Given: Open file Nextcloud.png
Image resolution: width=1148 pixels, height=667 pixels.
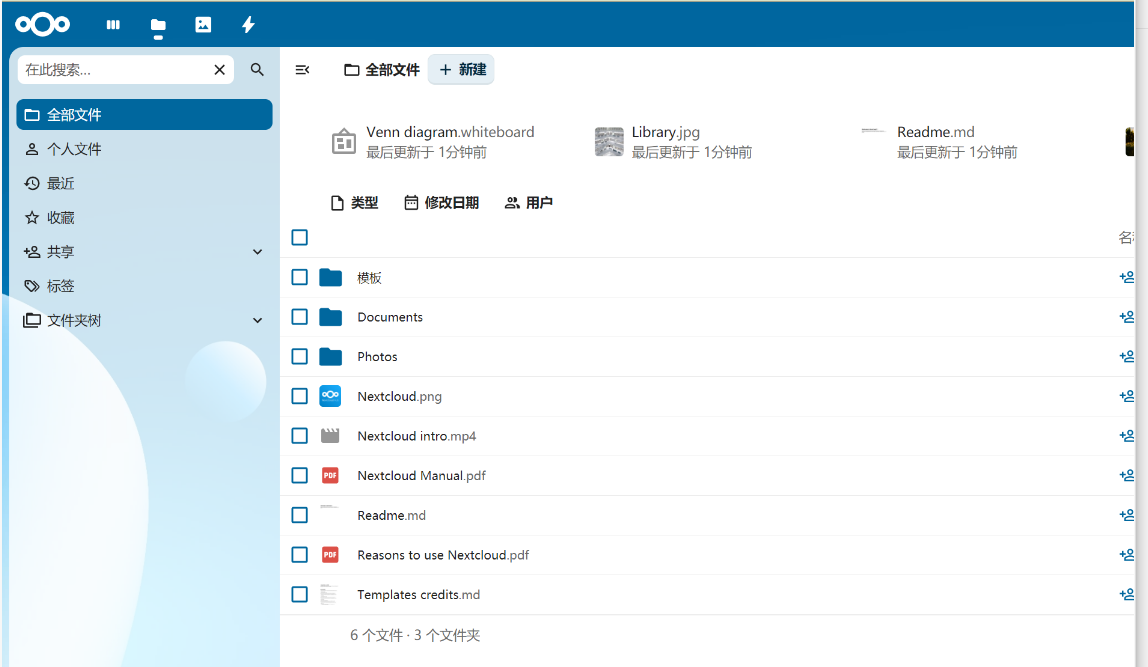Looking at the screenshot, I should coord(399,396).
